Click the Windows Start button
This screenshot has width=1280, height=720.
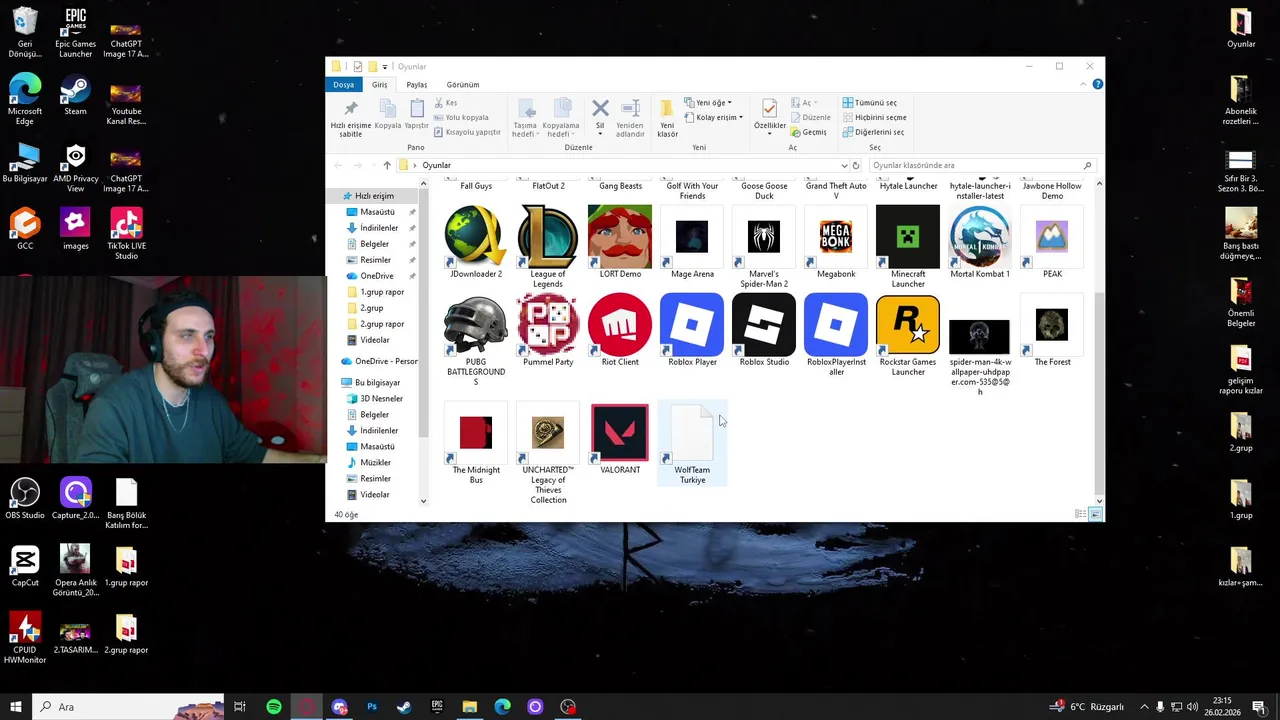15,707
